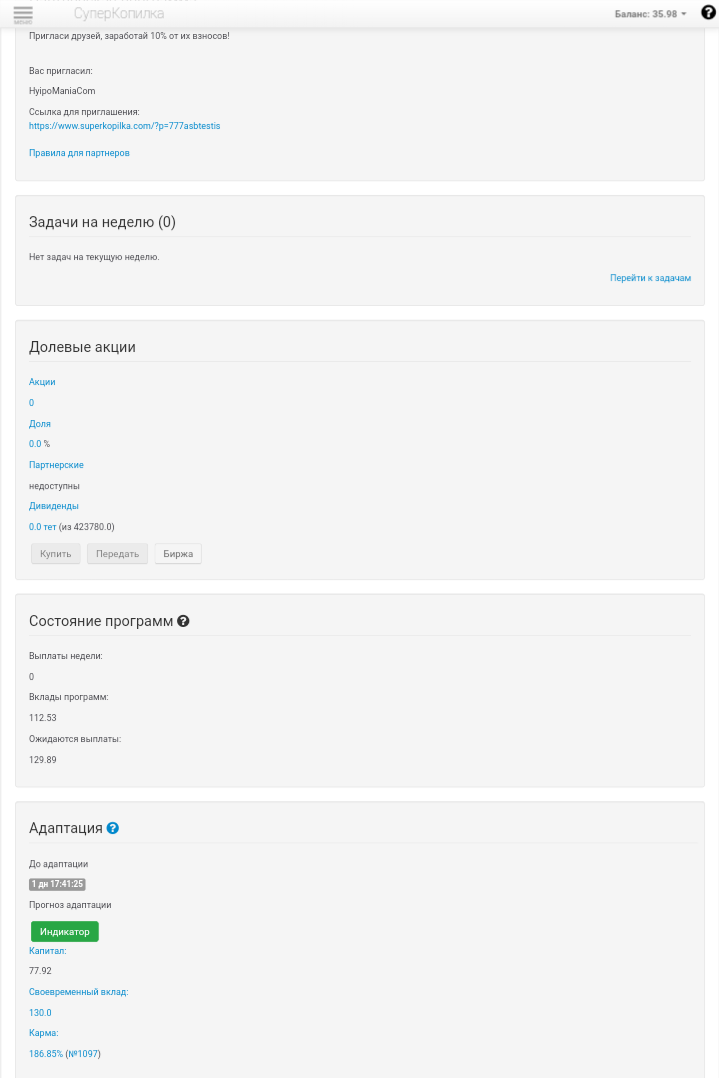Open the Партнерские link
The height and width of the screenshot is (1078, 719).
(x=56, y=465)
